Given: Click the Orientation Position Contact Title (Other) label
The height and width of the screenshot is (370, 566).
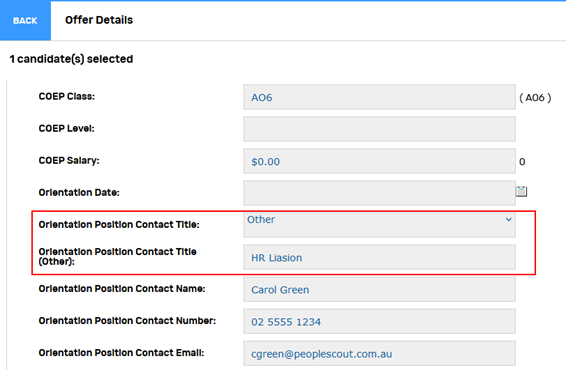Looking at the screenshot, I should (117, 256).
